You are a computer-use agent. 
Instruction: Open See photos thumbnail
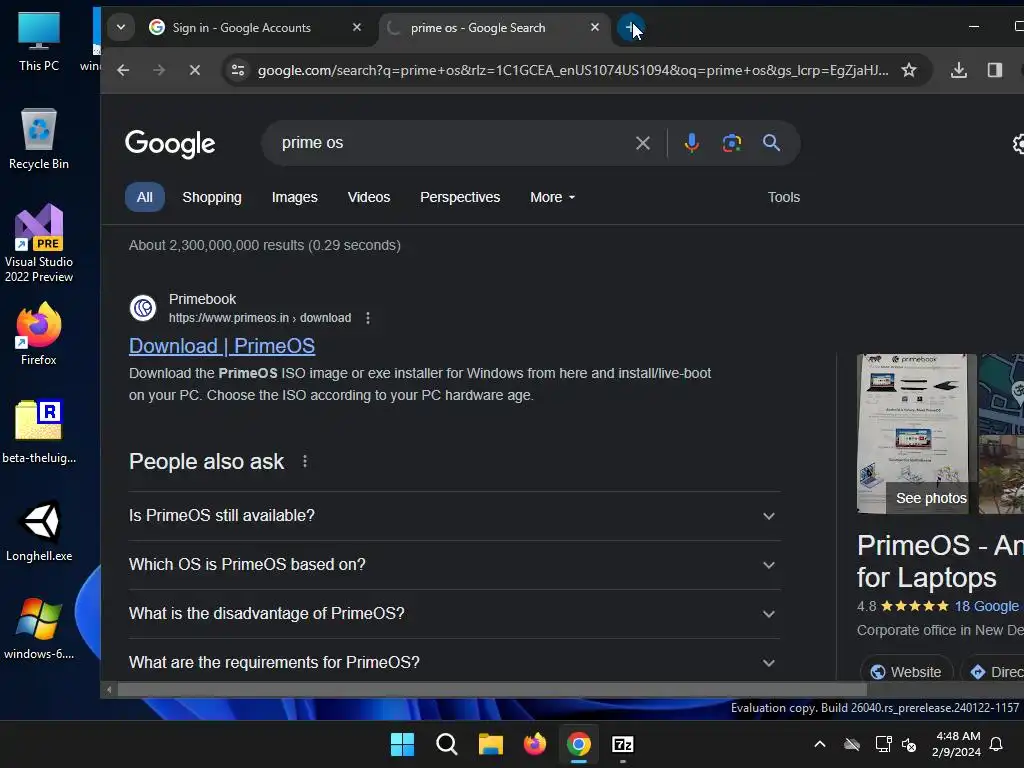click(x=916, y=434)
